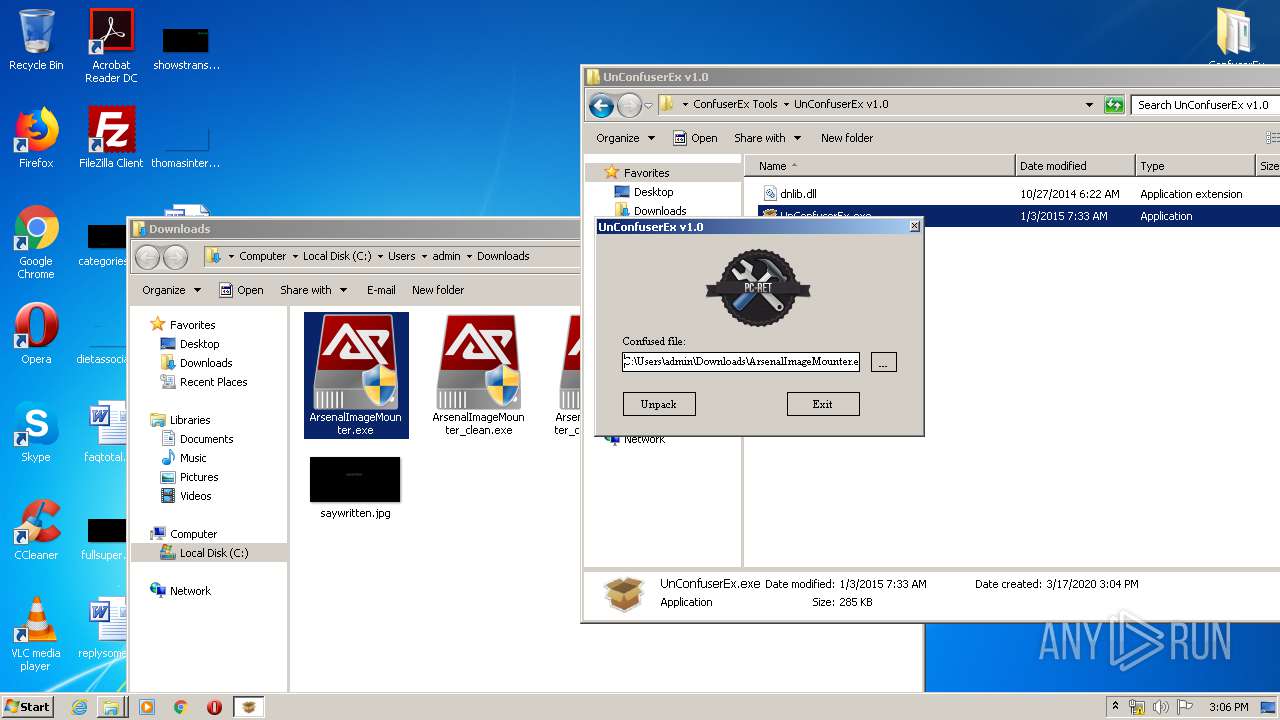This screenshot has width=1280, height=720.
Task: Select Downloads in Downloads window sidebar
Action: [x=205, y=363]
